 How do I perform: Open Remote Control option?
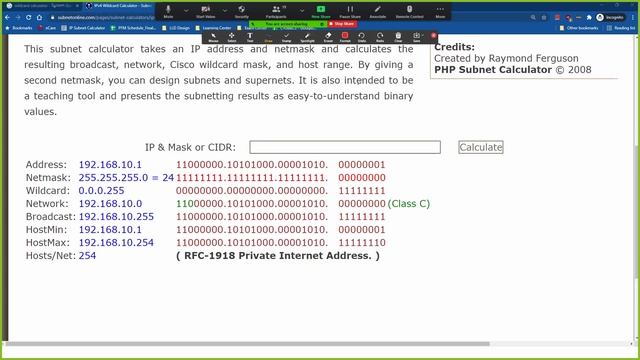tap(409, 11)
